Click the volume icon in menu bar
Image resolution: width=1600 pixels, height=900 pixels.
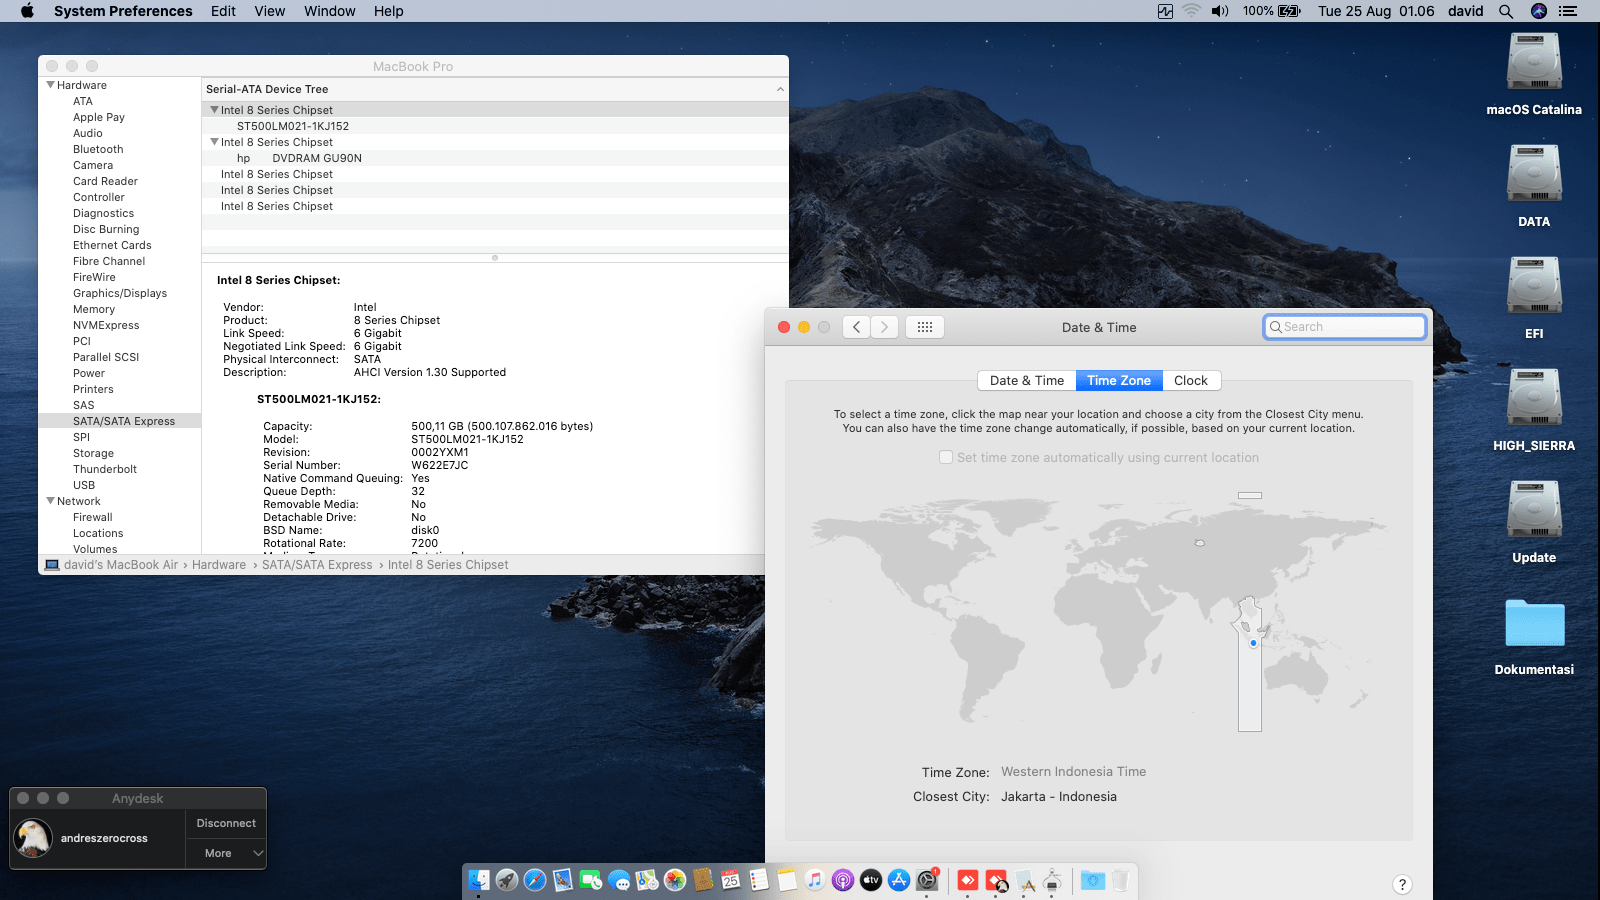pyautogui.click(x=1220, y=11)
